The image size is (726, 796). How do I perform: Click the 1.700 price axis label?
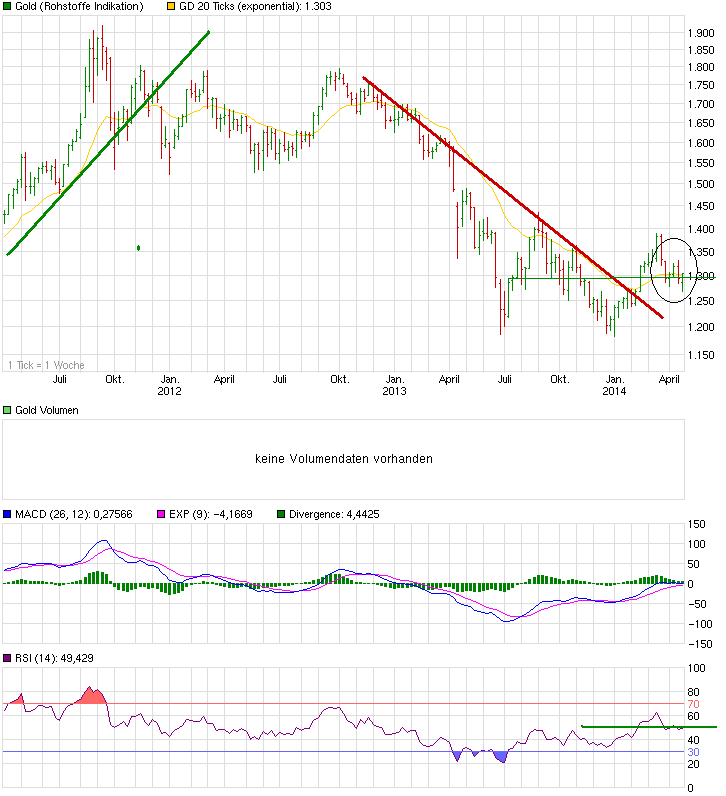(x=701, y=104)
